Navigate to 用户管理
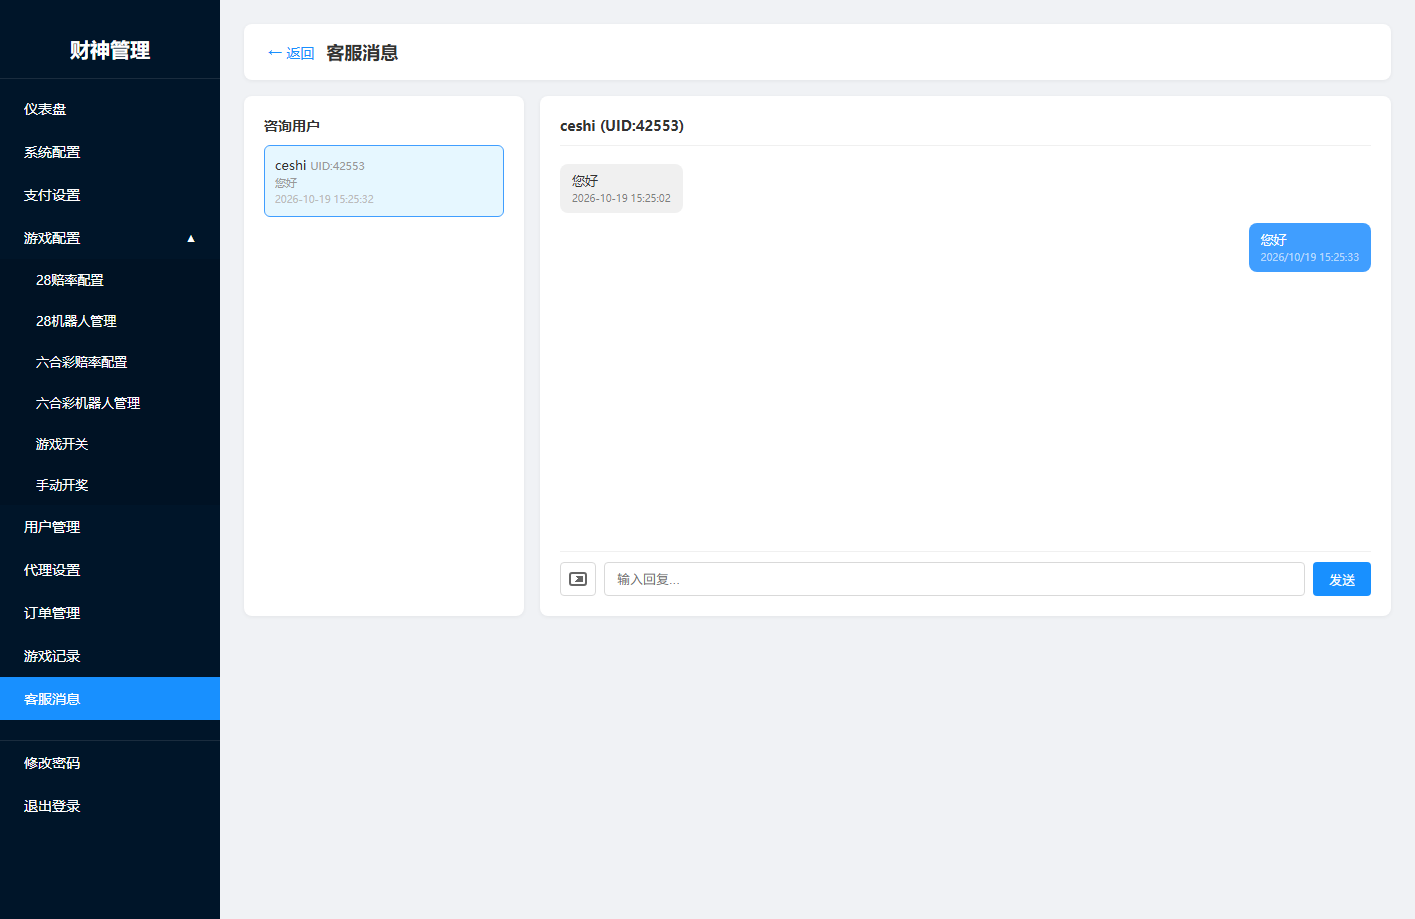 [110, 527]
